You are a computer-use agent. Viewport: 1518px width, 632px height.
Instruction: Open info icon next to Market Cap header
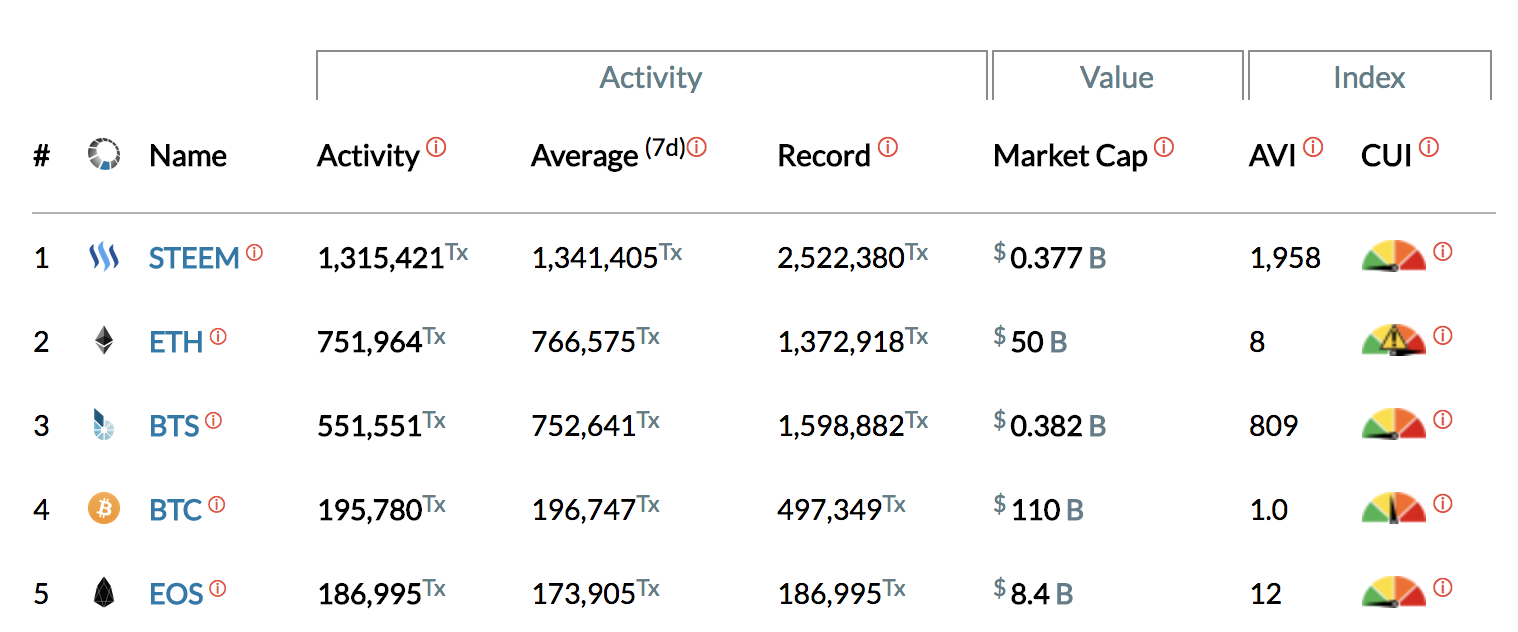1164,147
